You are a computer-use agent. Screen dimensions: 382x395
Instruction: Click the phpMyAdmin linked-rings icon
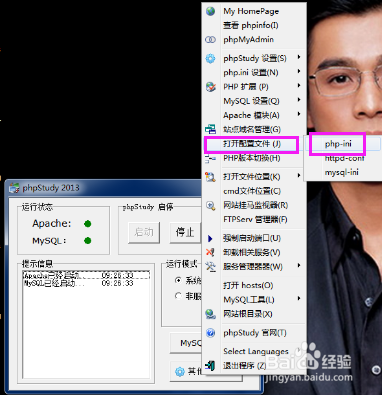[x=210, y=40]
